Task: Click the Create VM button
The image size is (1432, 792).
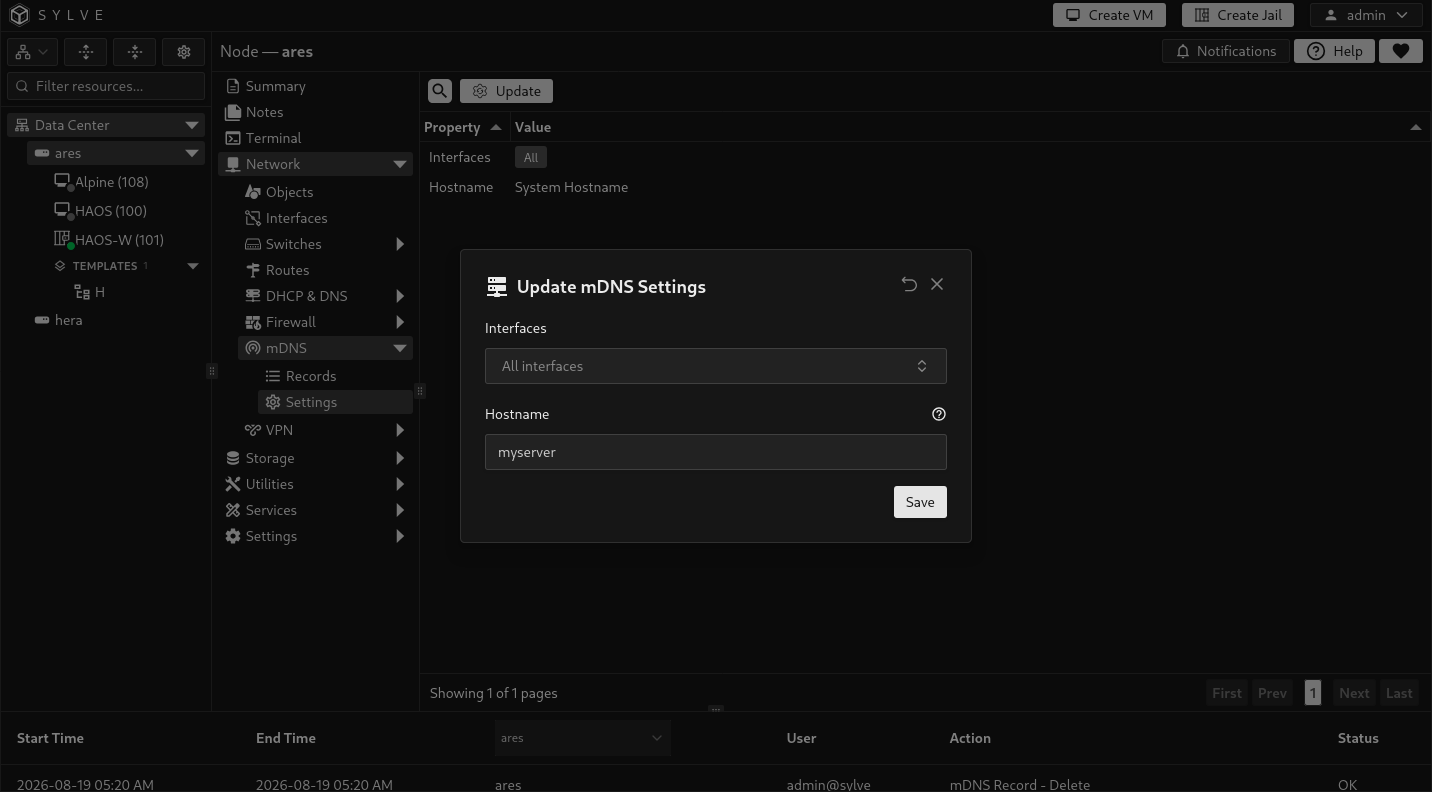Action: pos(1109,15)
